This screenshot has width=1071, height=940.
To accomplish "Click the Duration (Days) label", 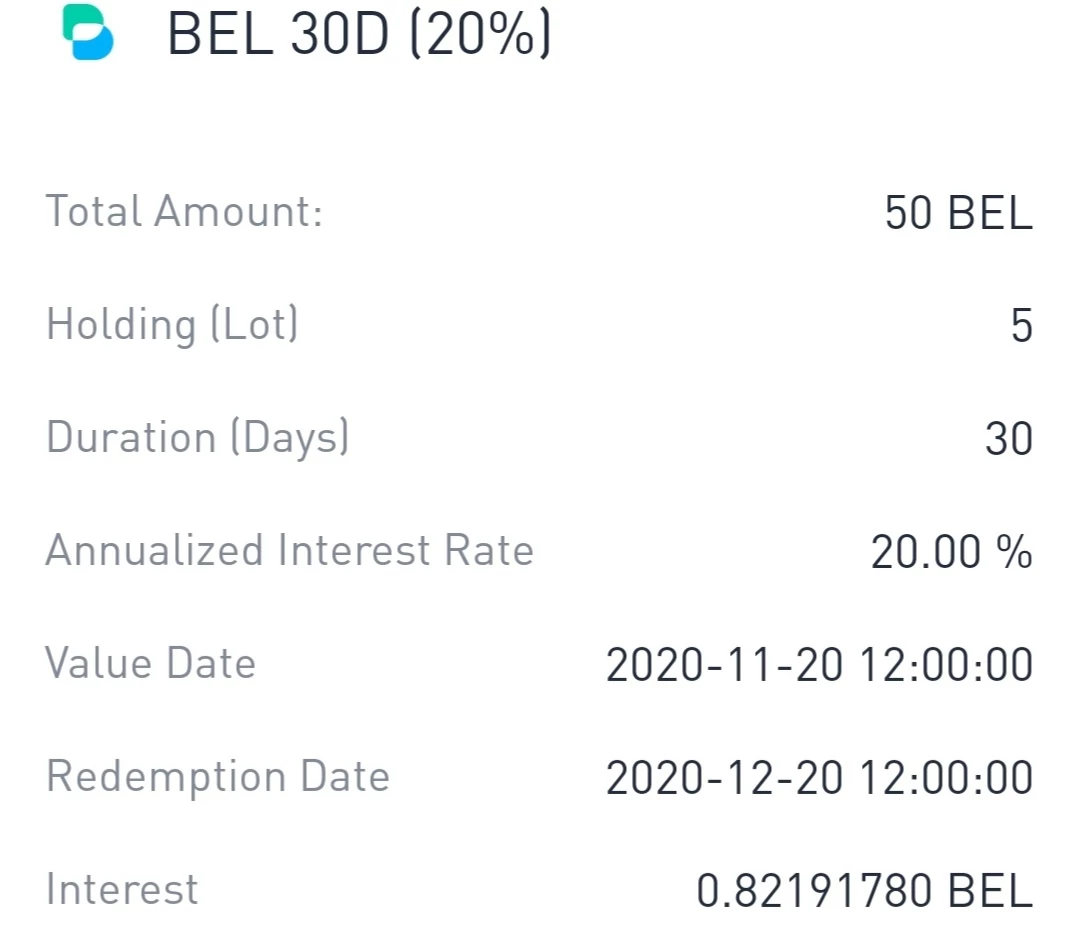I will (197, 437).
